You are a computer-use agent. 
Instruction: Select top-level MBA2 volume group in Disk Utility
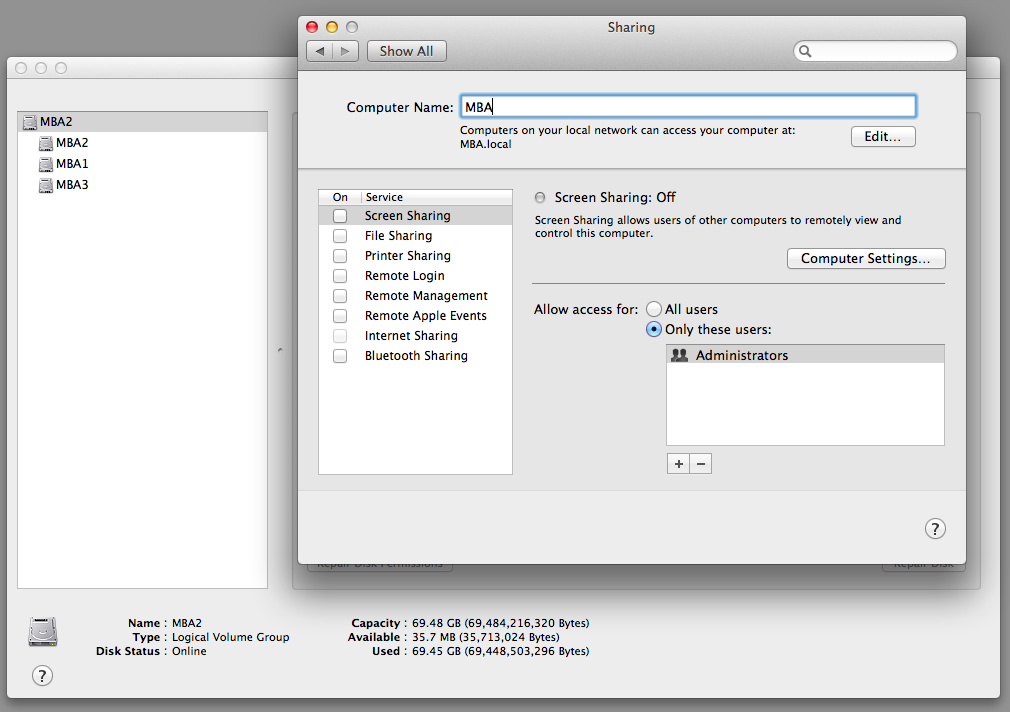point(142,122)
